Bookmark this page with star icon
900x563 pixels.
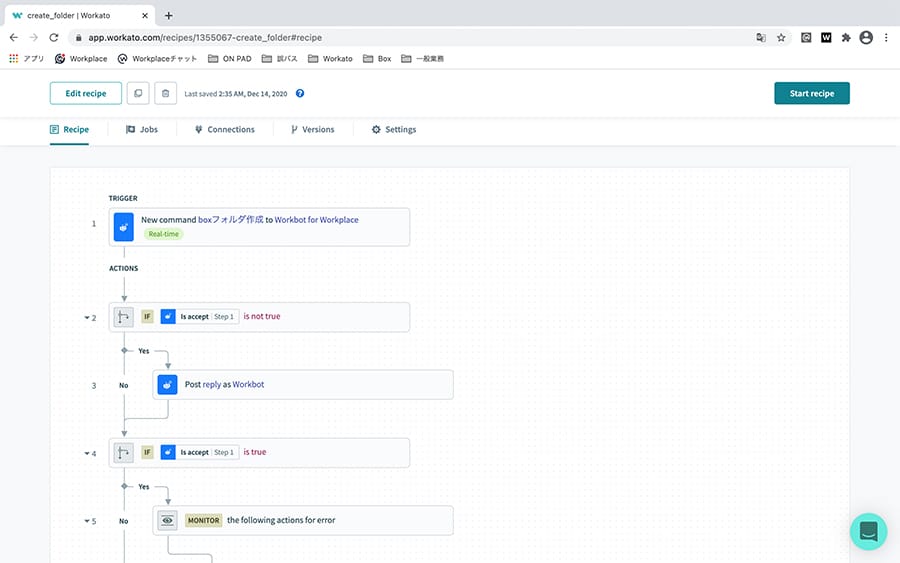[781, 37]
